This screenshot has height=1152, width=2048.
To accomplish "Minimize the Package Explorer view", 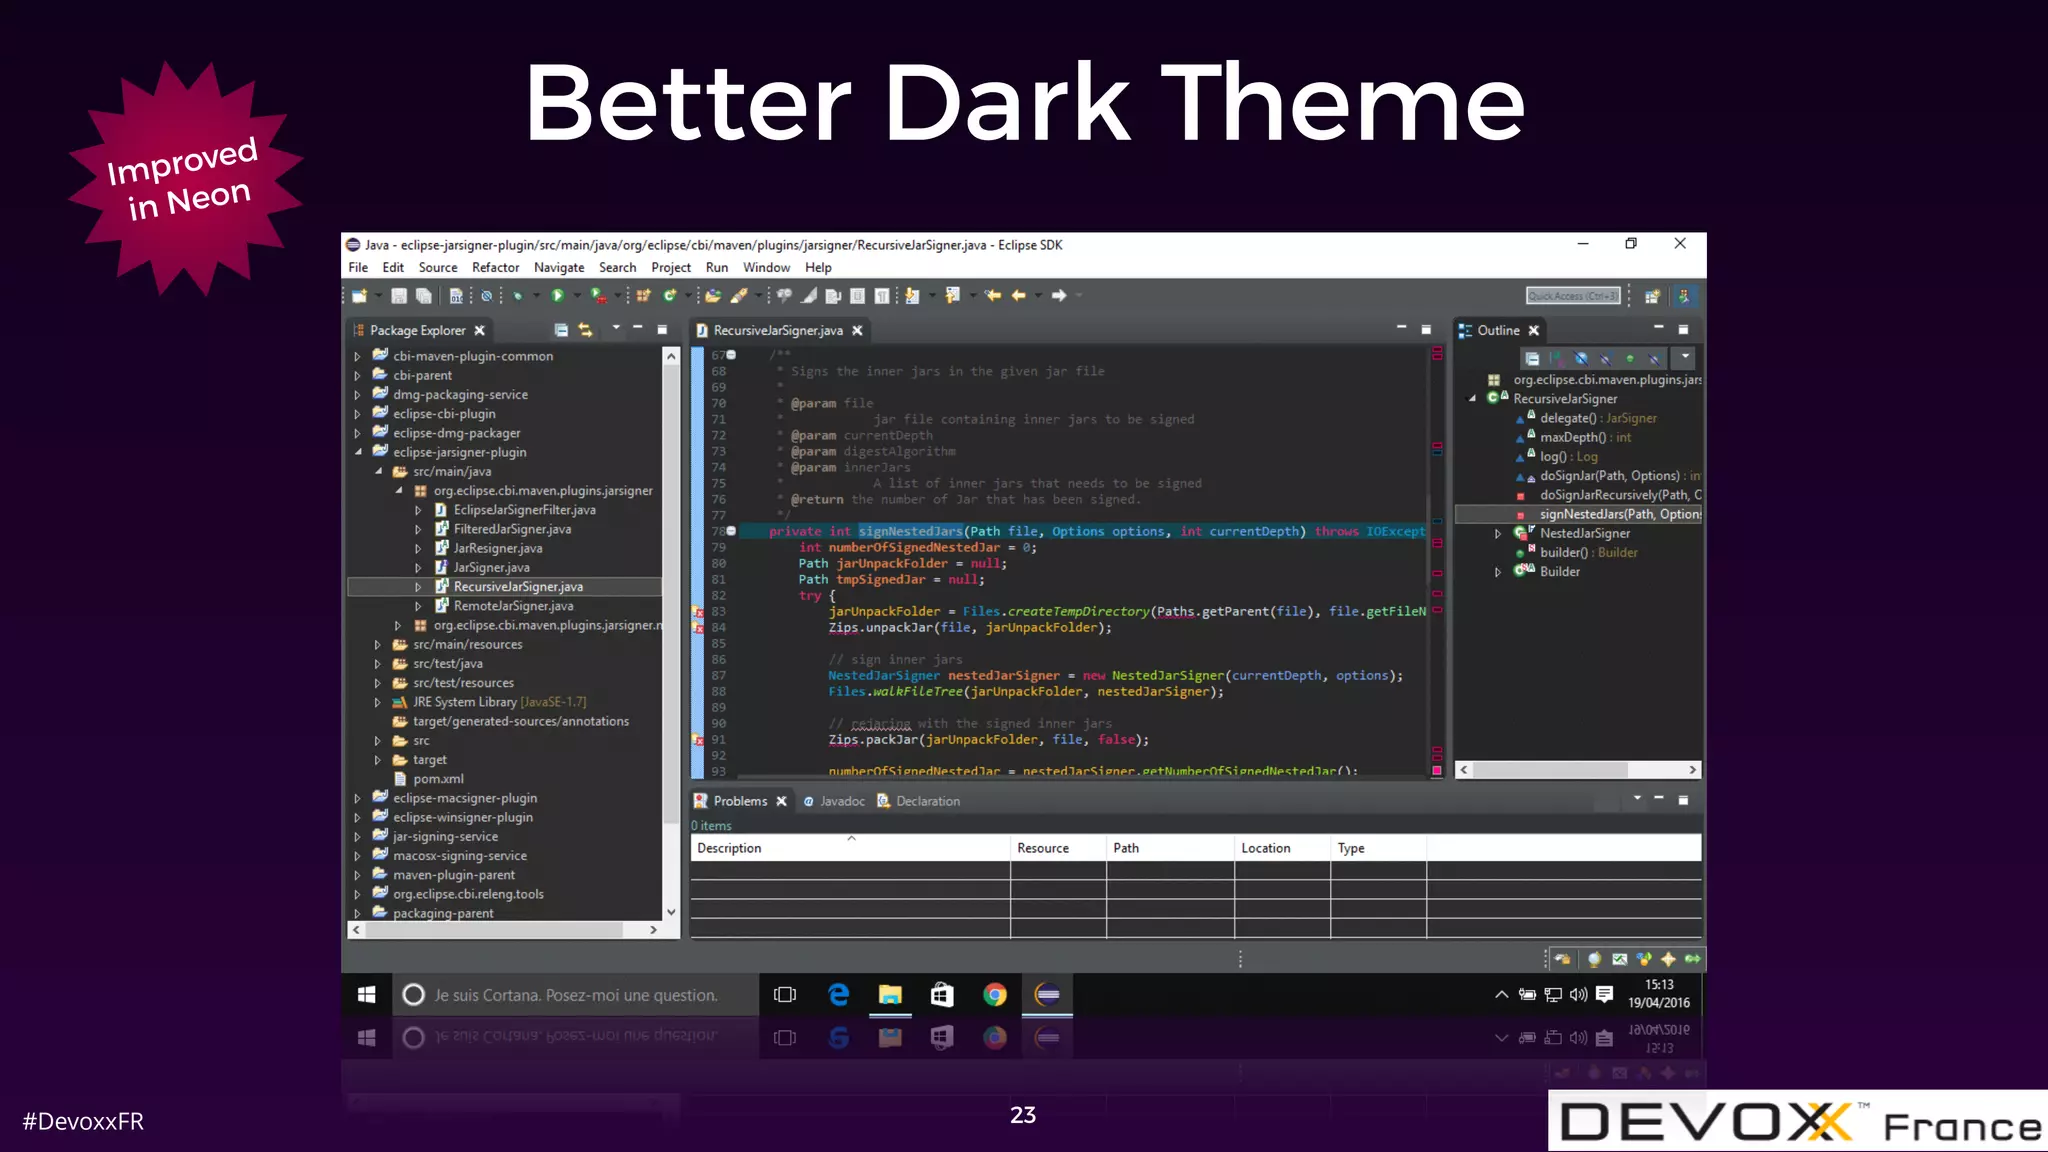I will point(637,328).
